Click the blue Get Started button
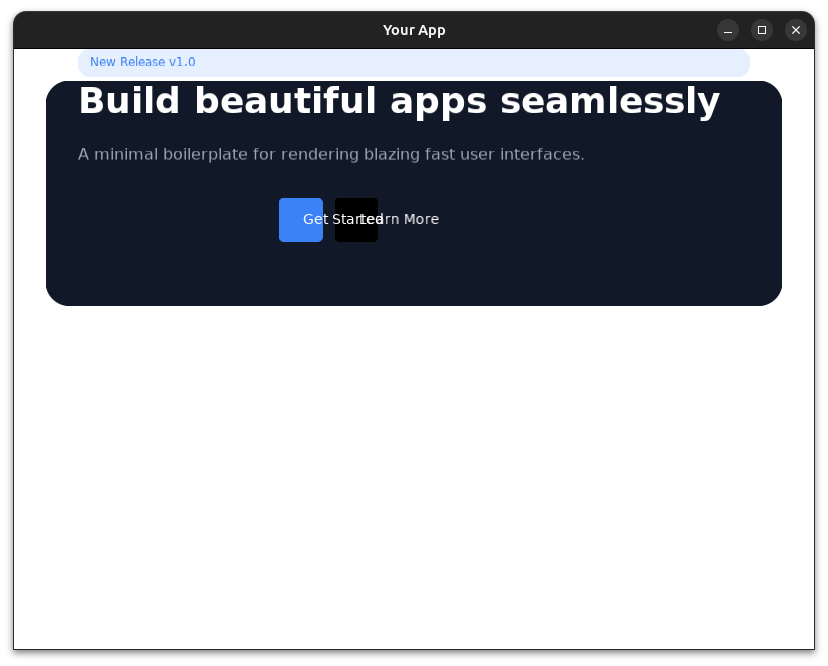This screenshot has height=666, width=828. click(x=300, y=220)
